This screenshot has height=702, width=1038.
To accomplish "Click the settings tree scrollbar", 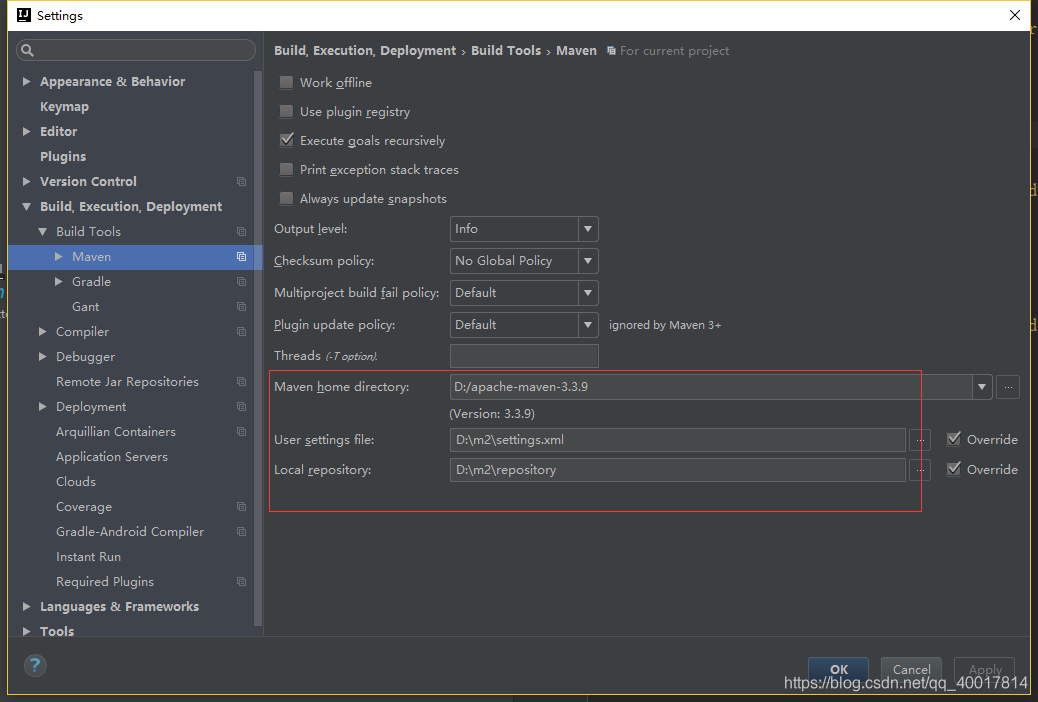I will tap(258, 348).
